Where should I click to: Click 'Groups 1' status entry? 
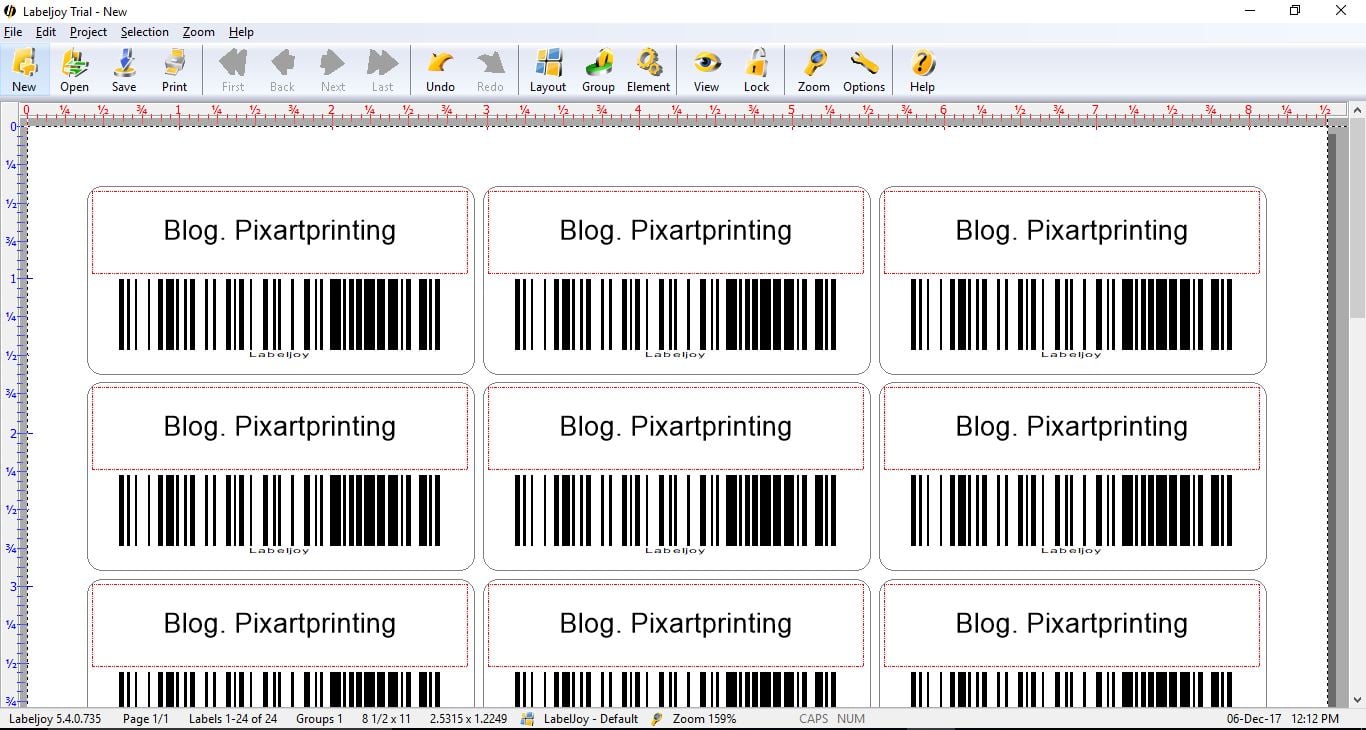(x=319, y=719)
